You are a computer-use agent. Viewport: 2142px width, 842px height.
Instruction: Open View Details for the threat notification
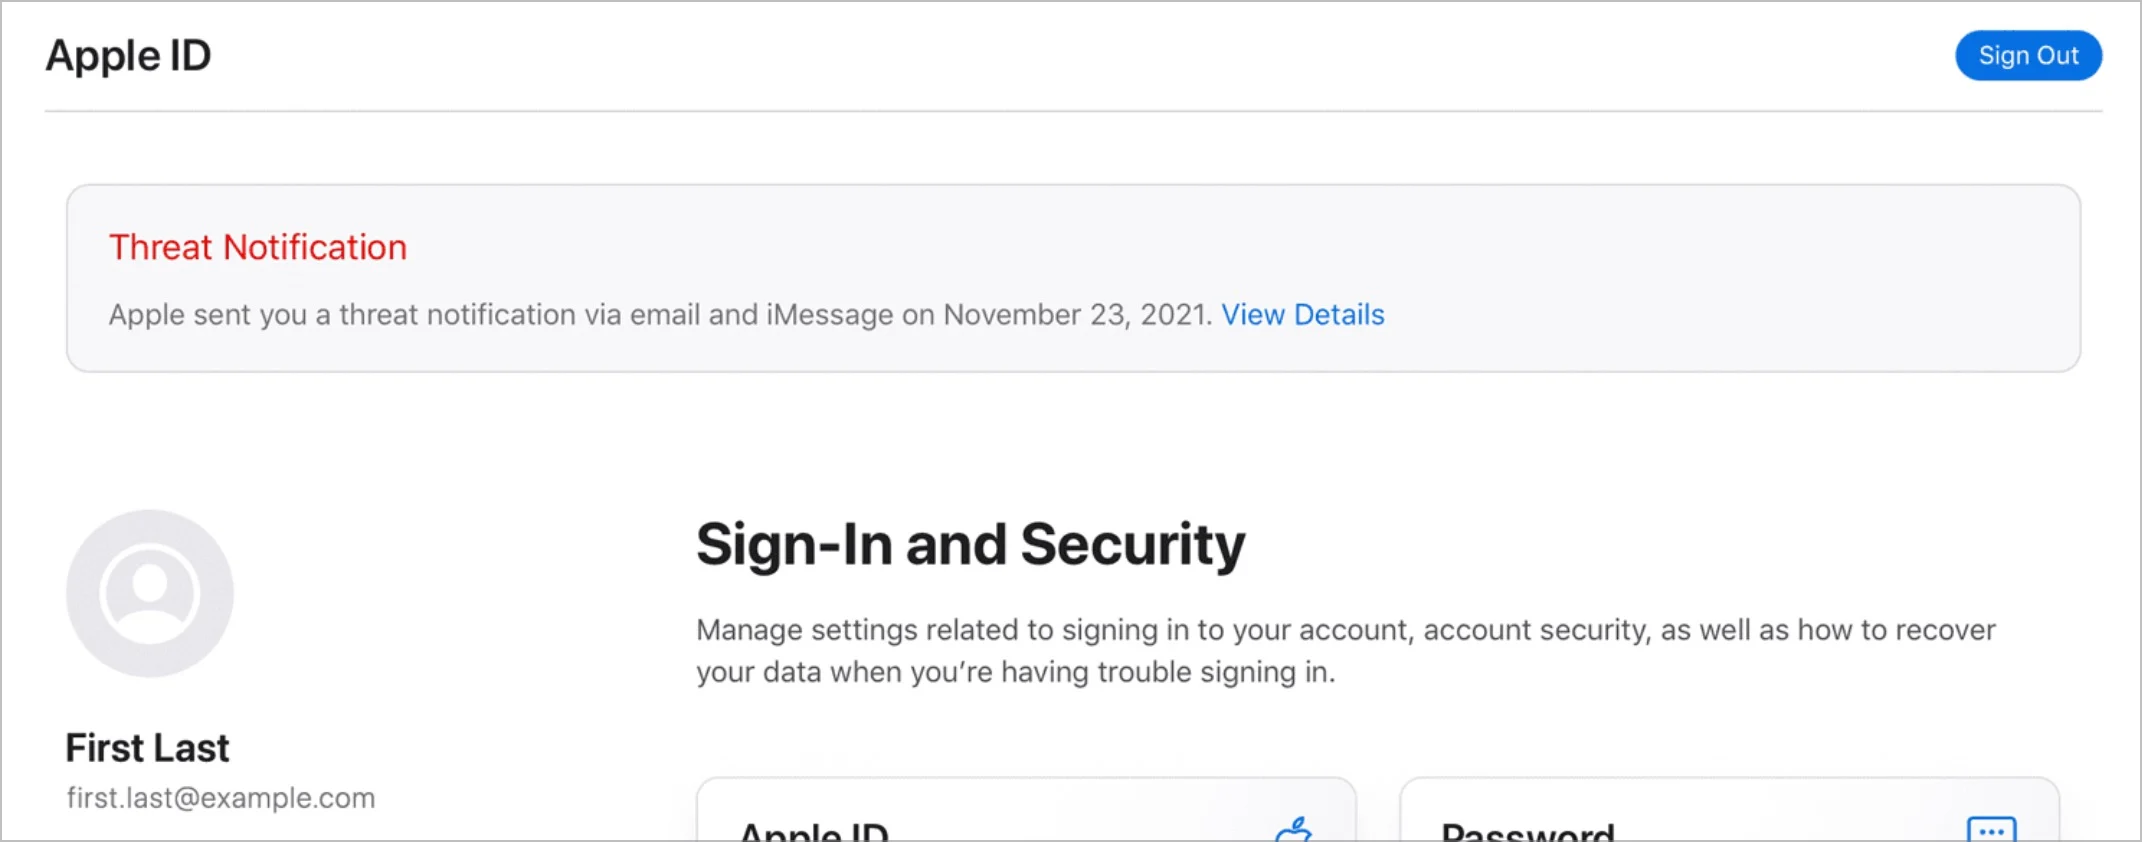click(1302, 315)
